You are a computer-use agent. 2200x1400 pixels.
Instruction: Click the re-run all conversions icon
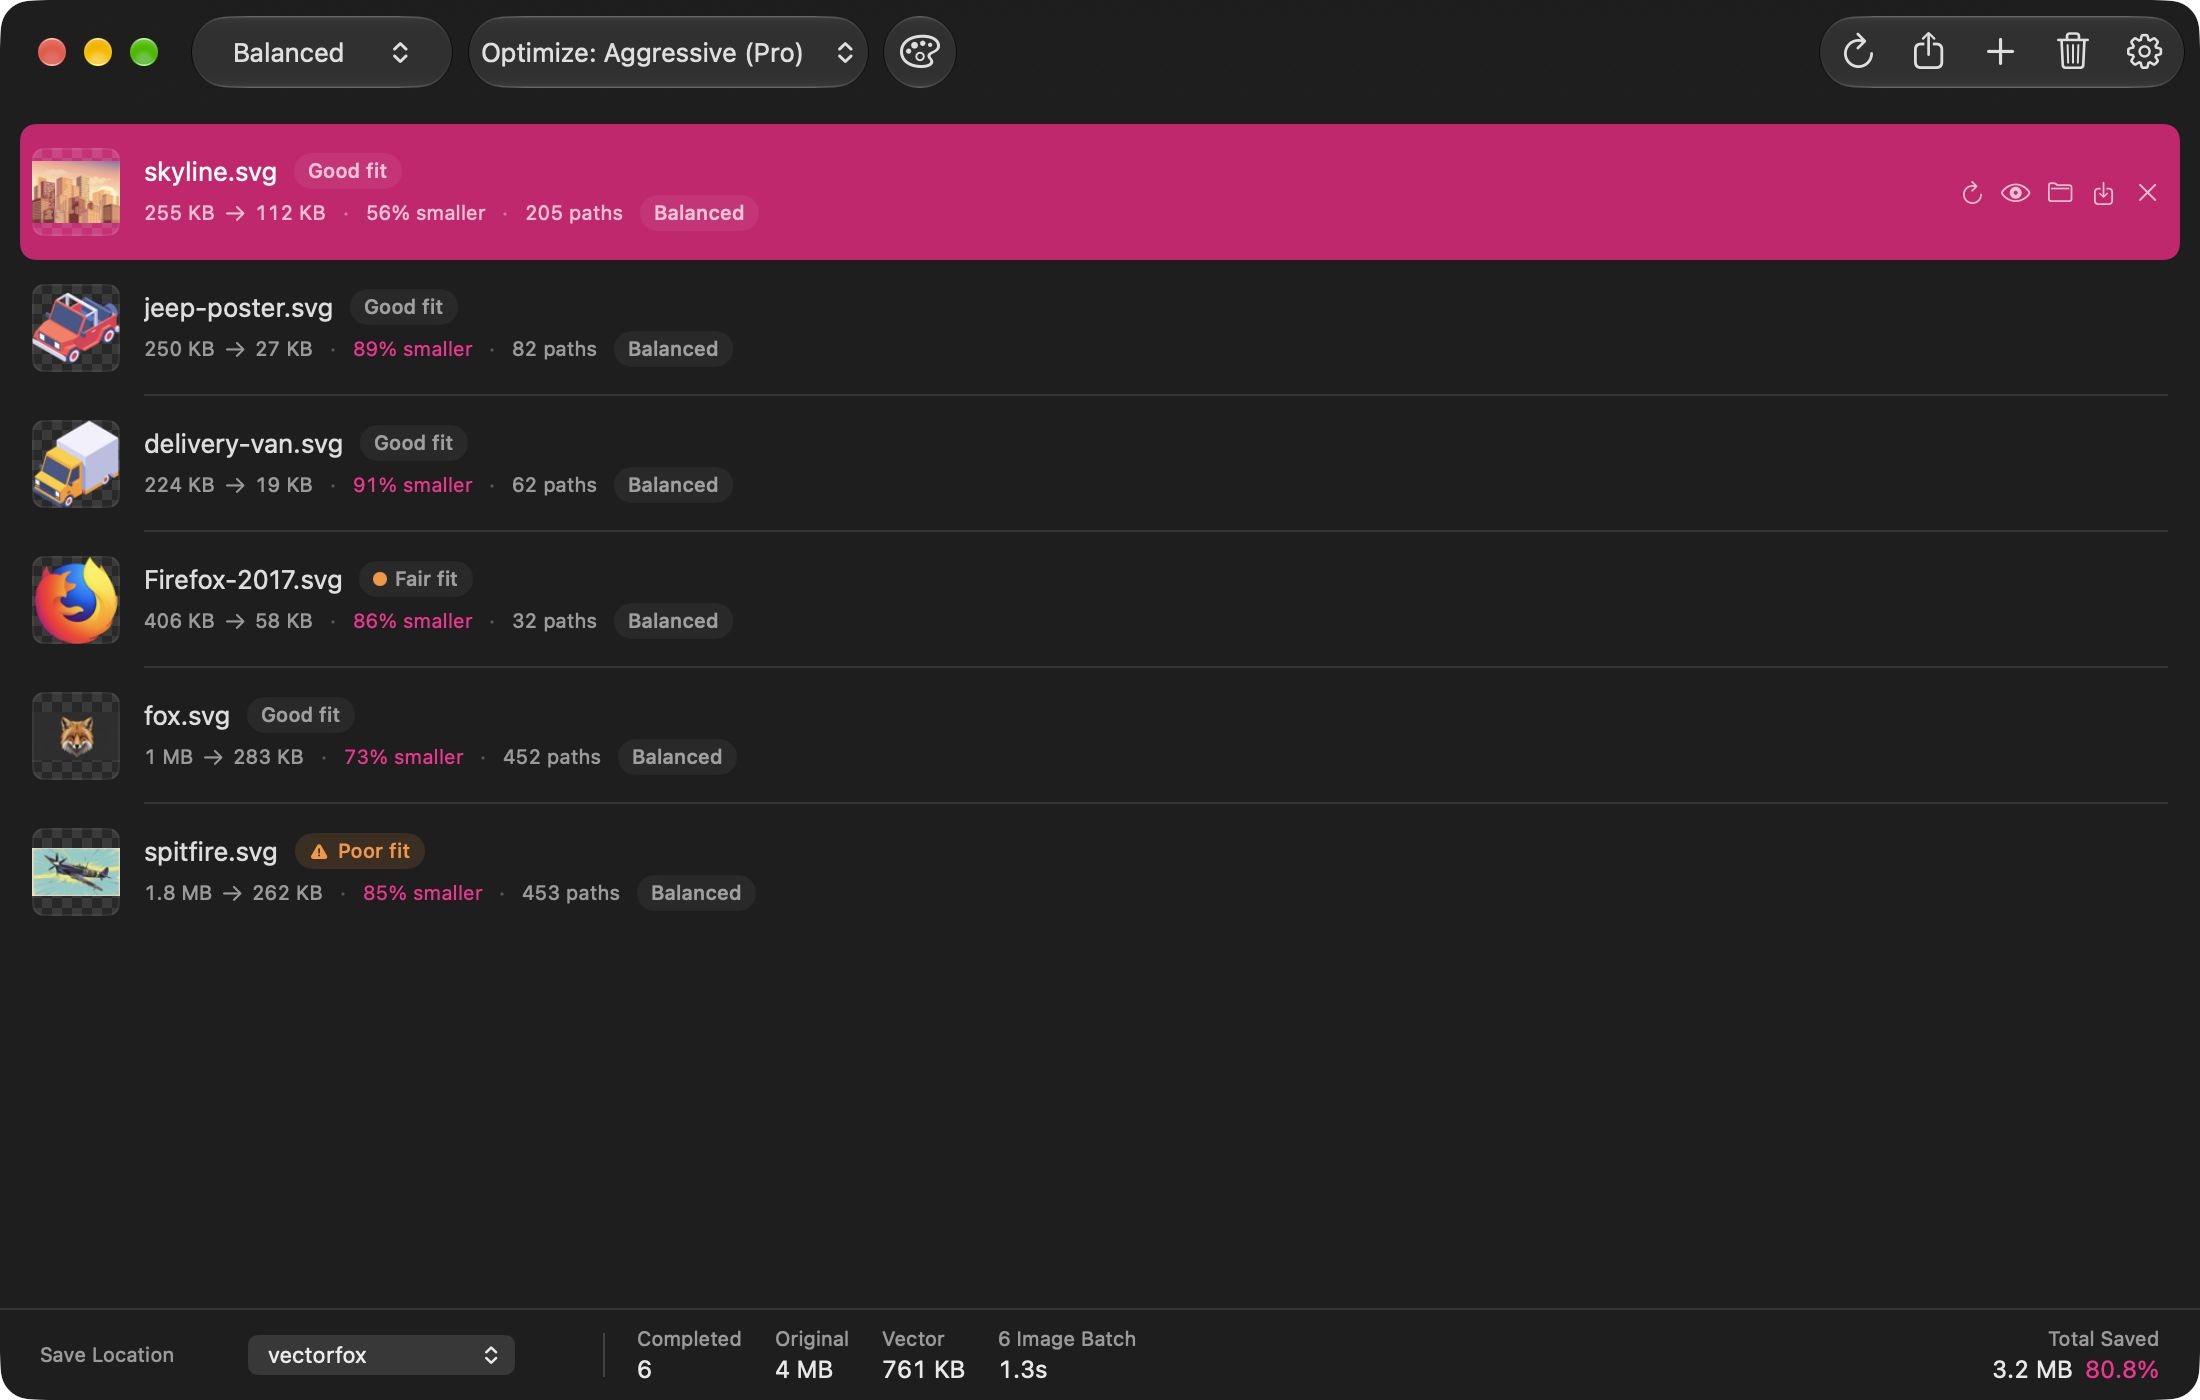tap(1858, 52)
